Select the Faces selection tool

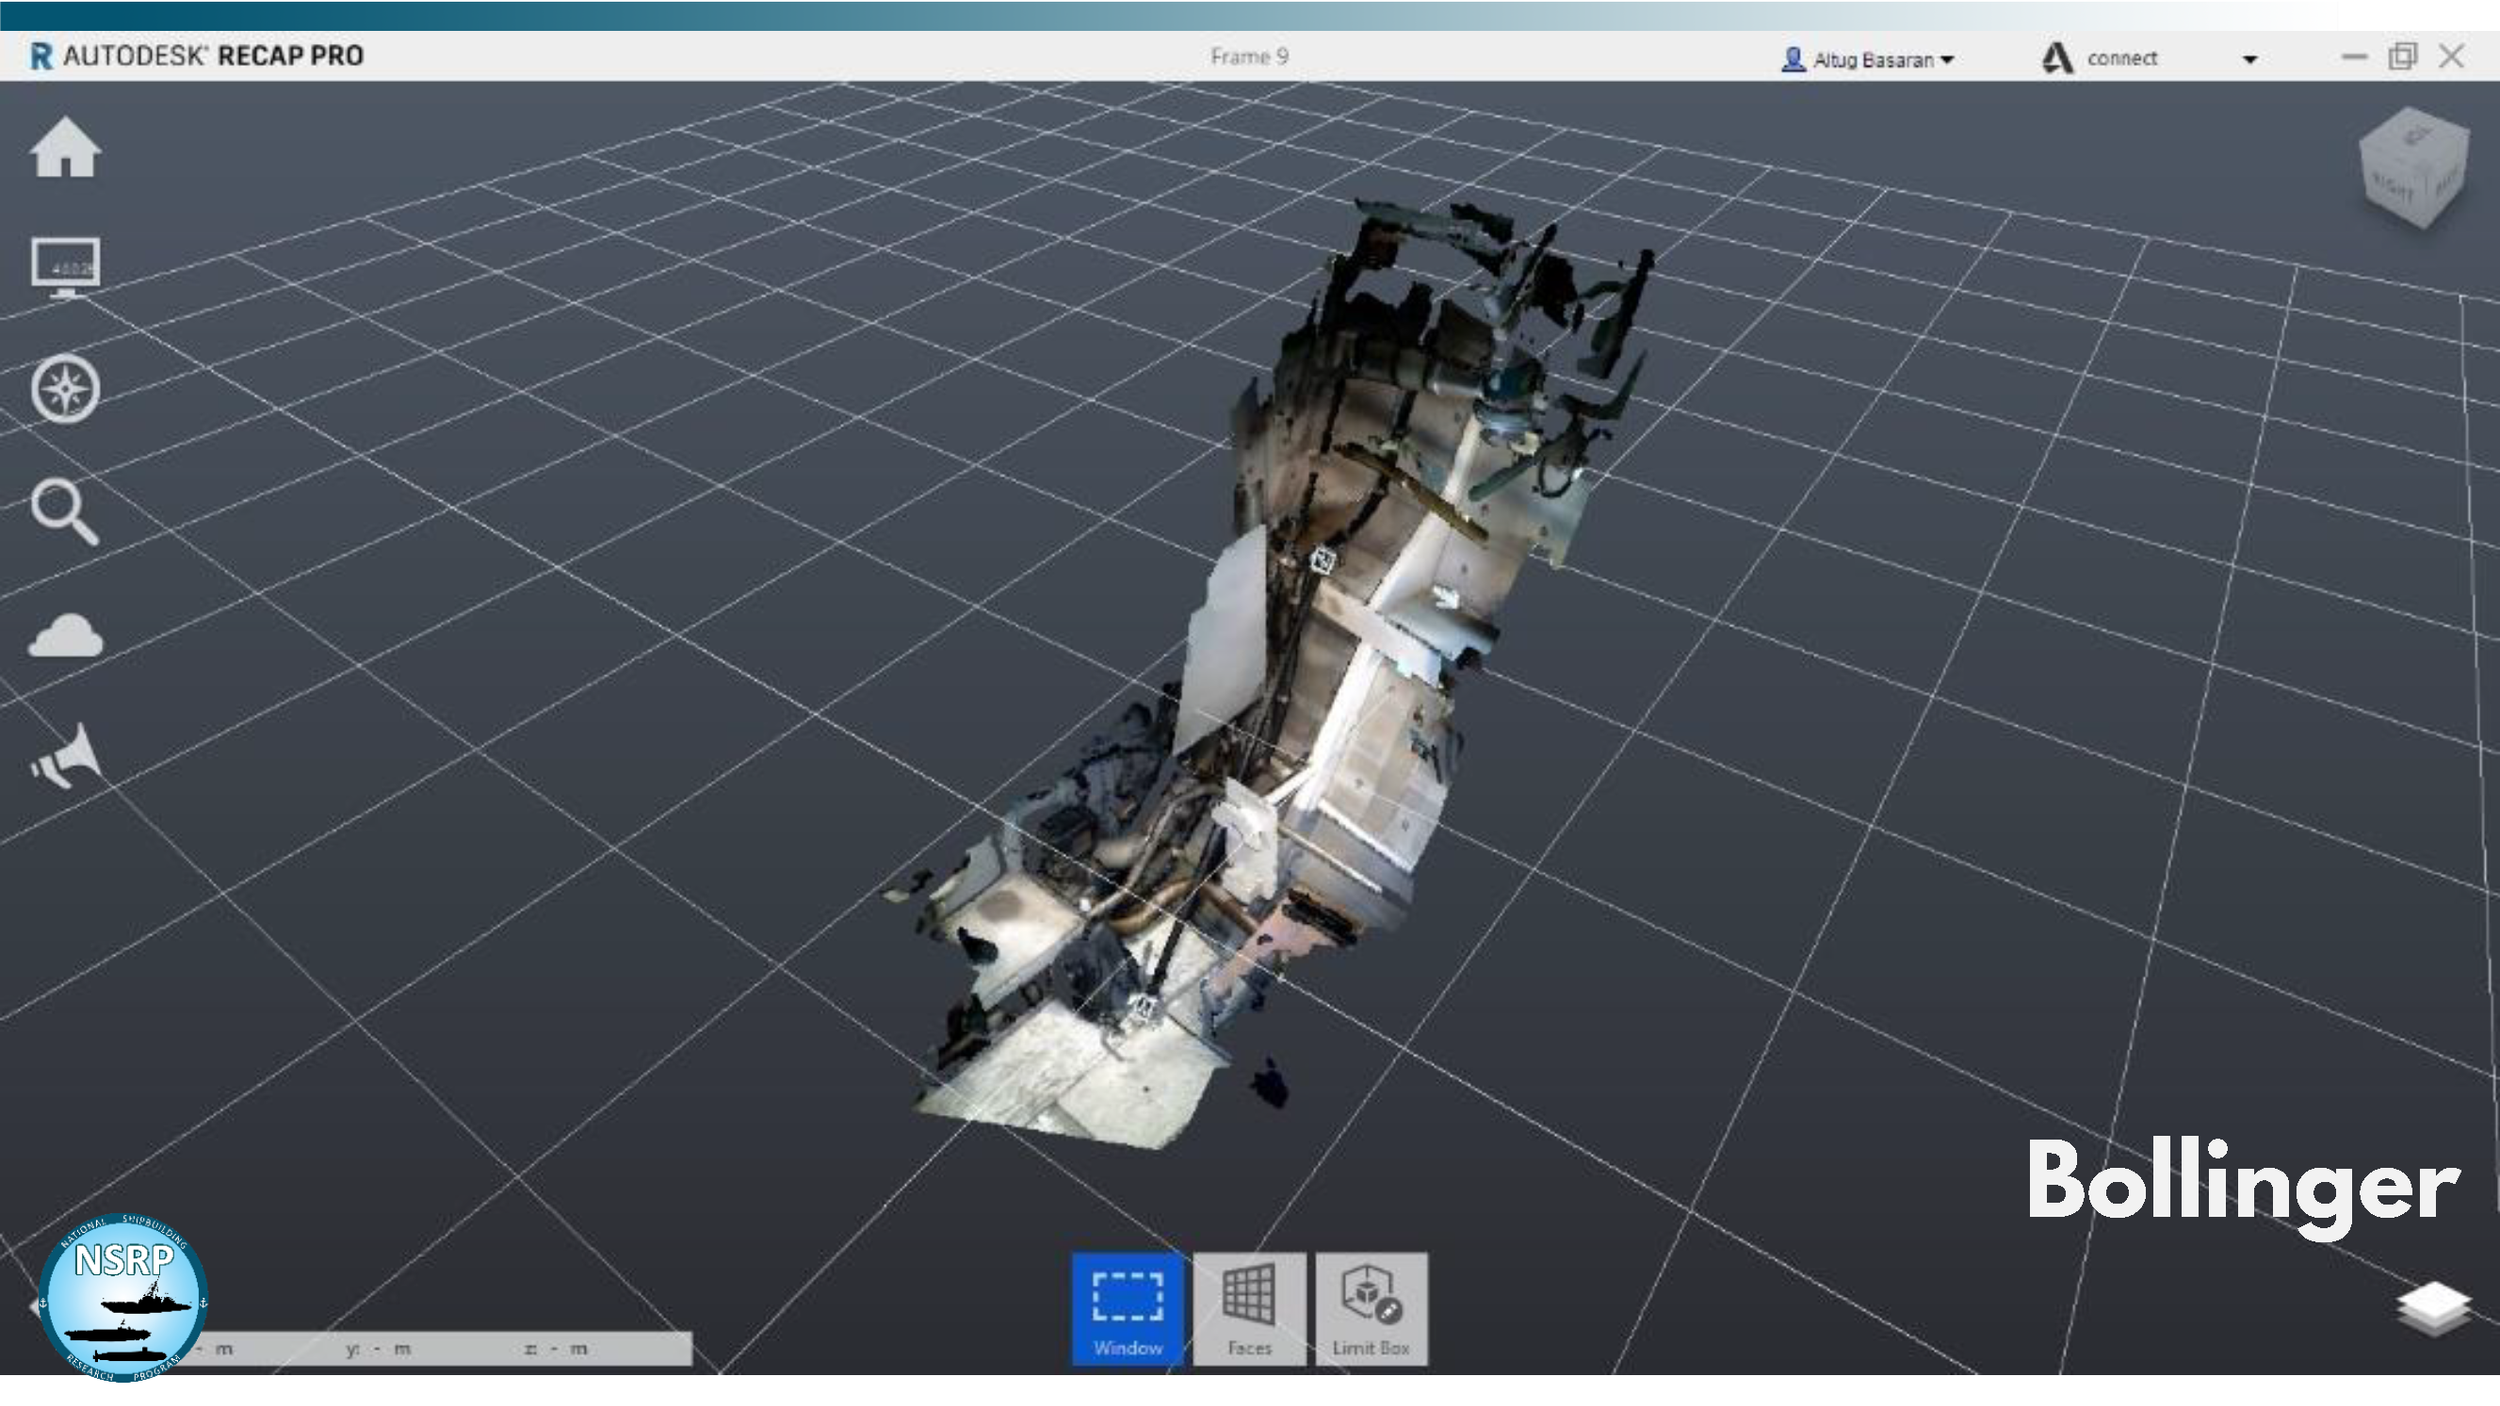pyautogui.click(x=1249, y=1308)
